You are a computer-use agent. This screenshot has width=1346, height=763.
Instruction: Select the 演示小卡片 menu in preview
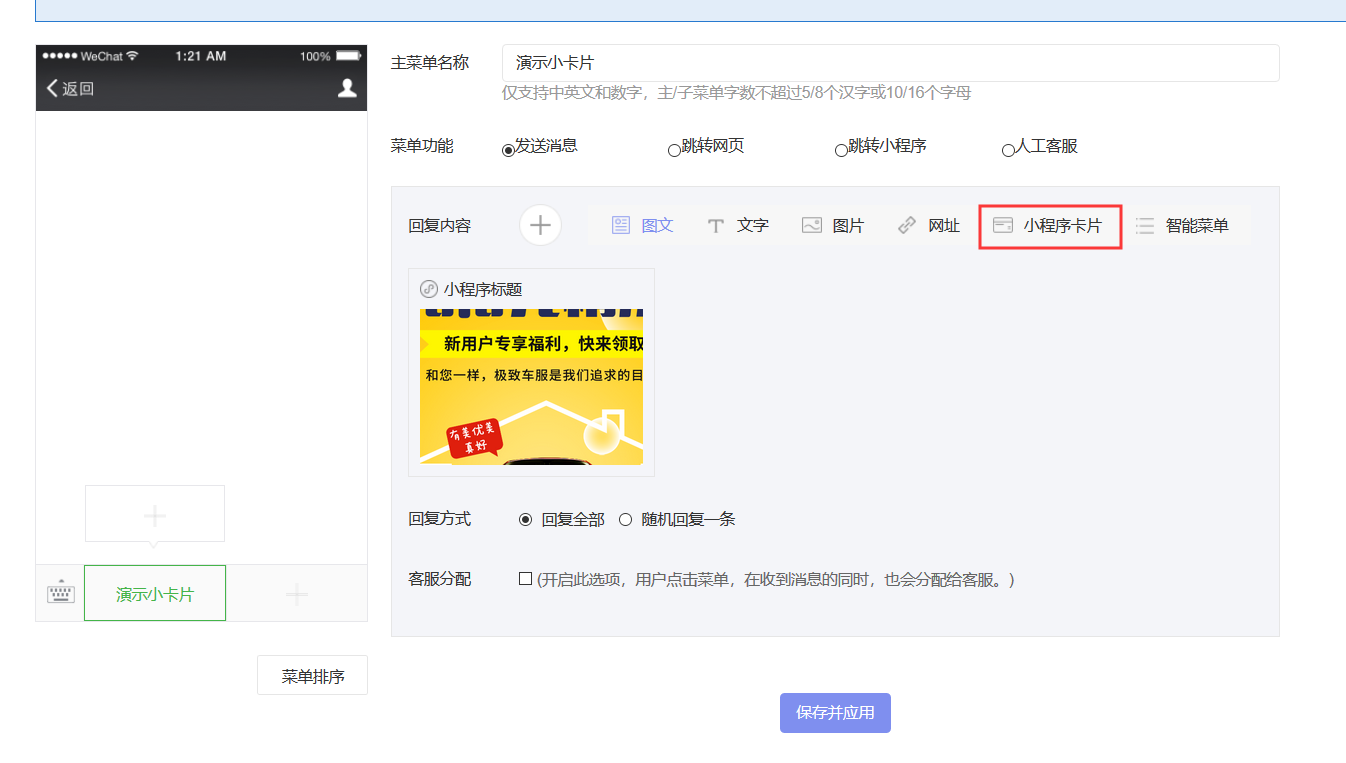(x=155, y=593)
